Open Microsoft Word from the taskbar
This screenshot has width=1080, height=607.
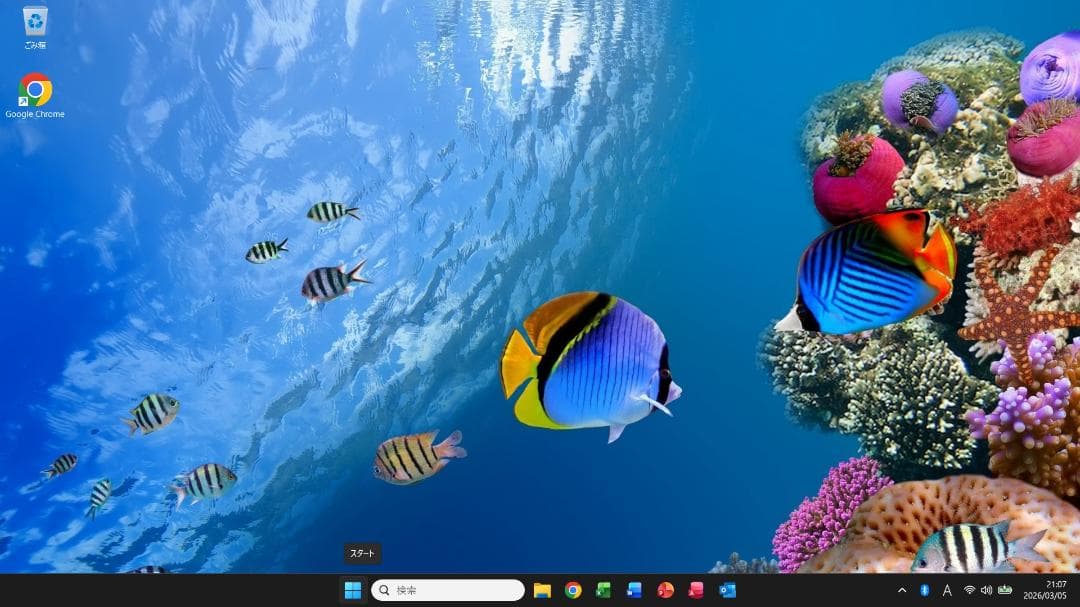click(634, 590)
